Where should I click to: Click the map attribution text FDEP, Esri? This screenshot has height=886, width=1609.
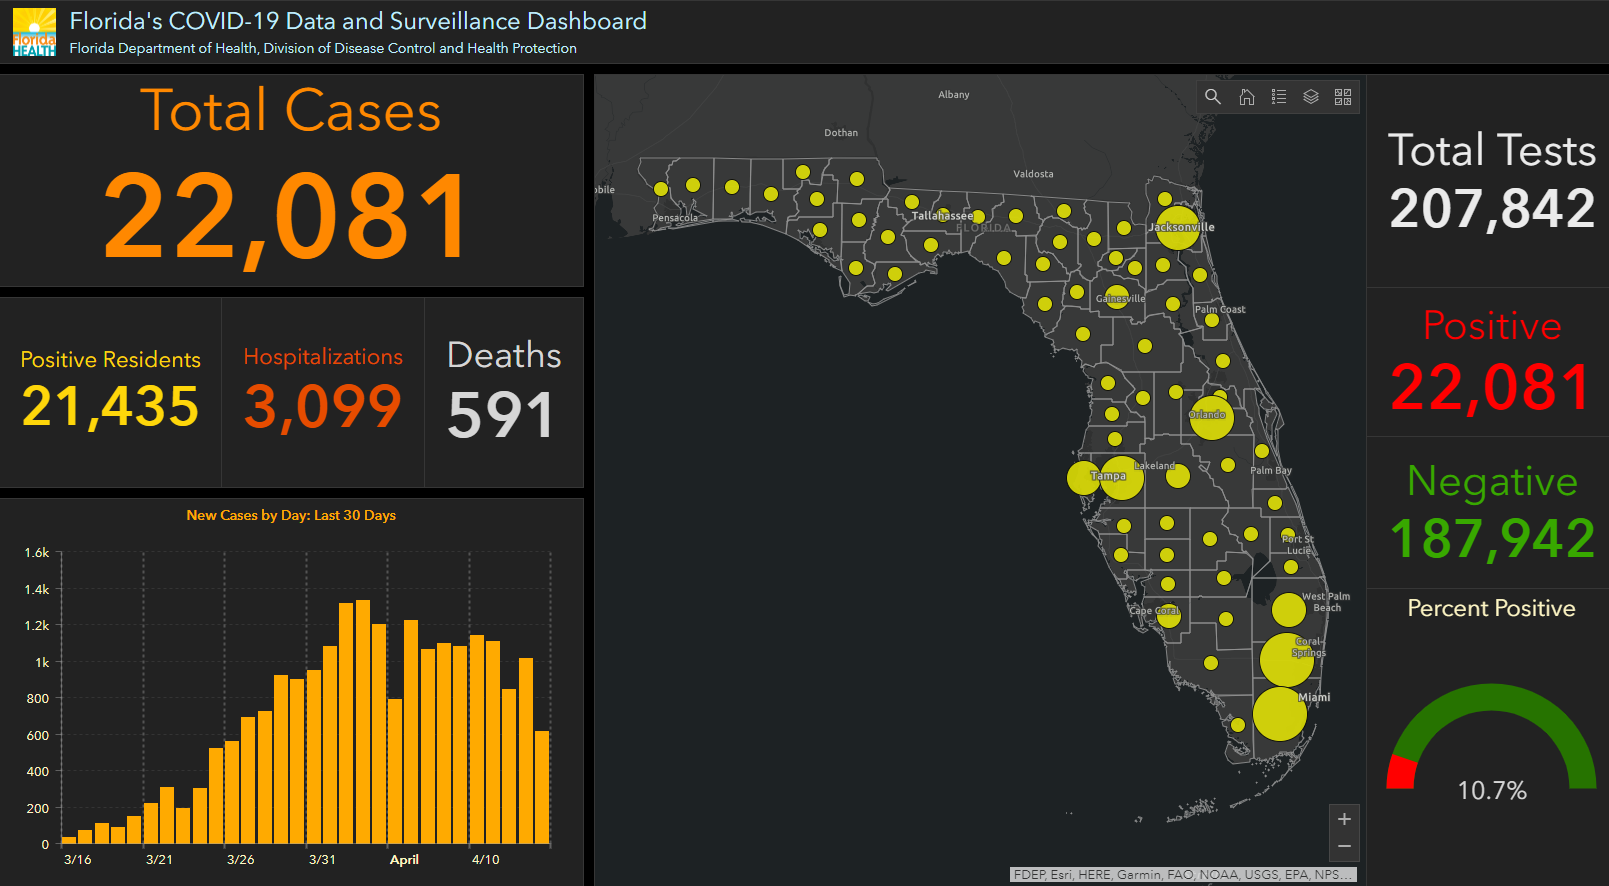[x=1183, y=874]
